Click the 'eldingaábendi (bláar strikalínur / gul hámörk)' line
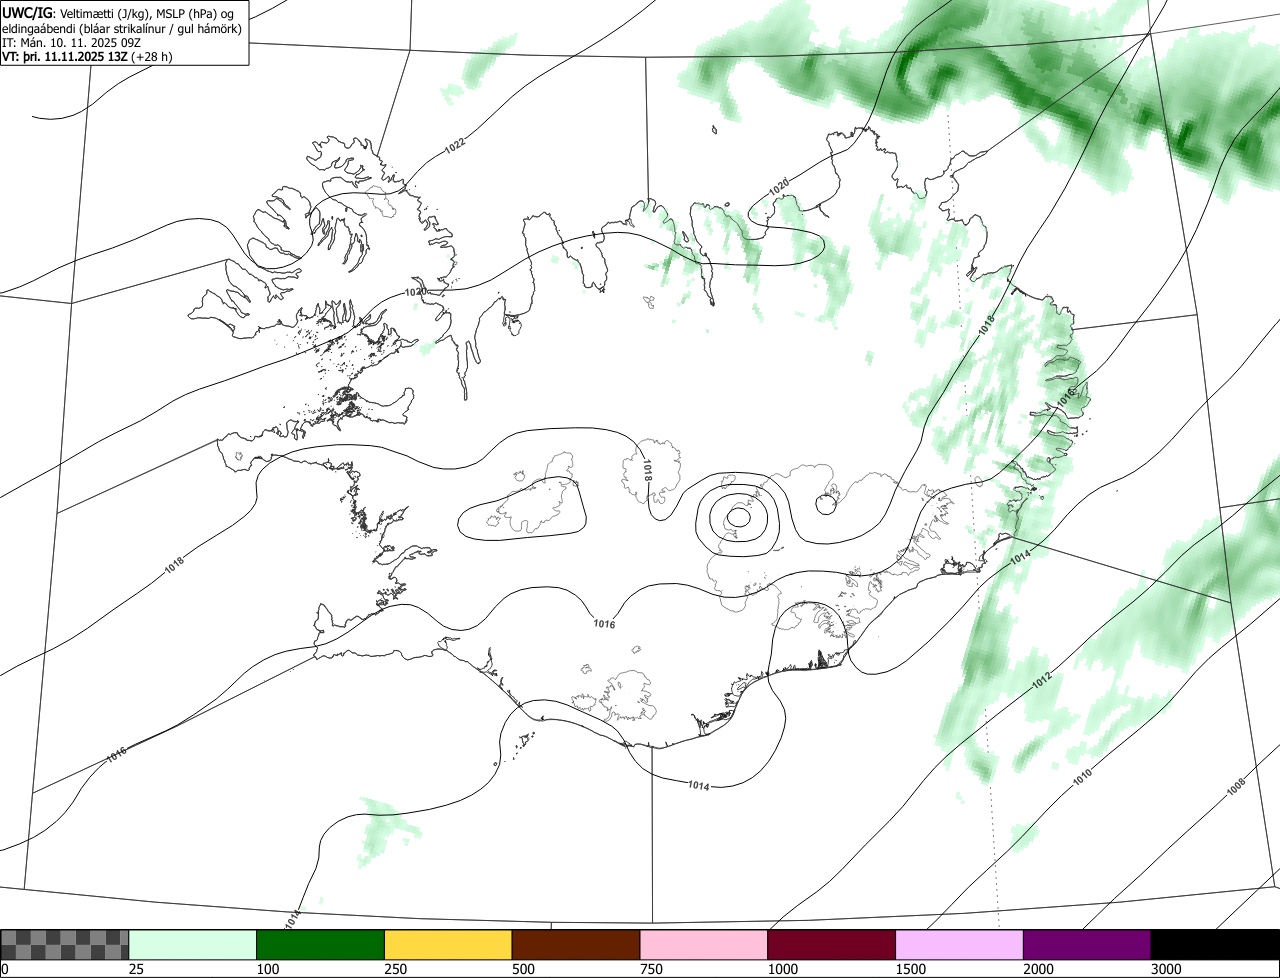This screenshot has width=1280, height=978. point(122,28)
